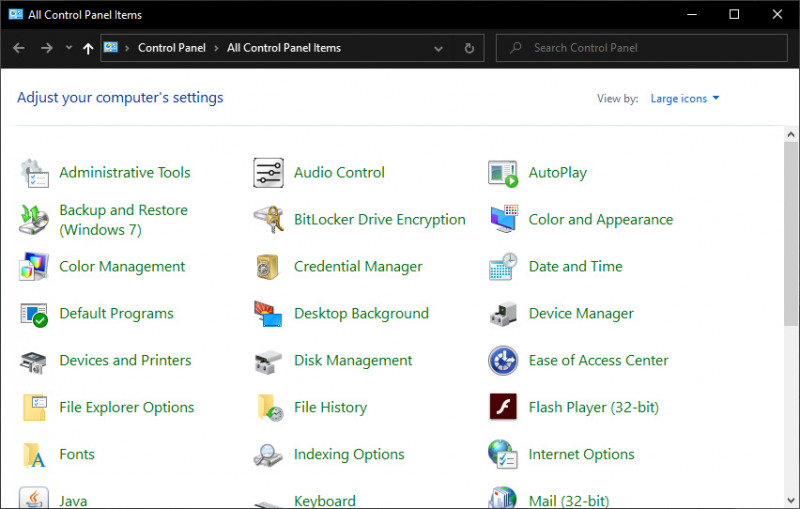The width and height of the screenshot is (800, 509).
Task: Open the Keyboard link
Action: 324,501
